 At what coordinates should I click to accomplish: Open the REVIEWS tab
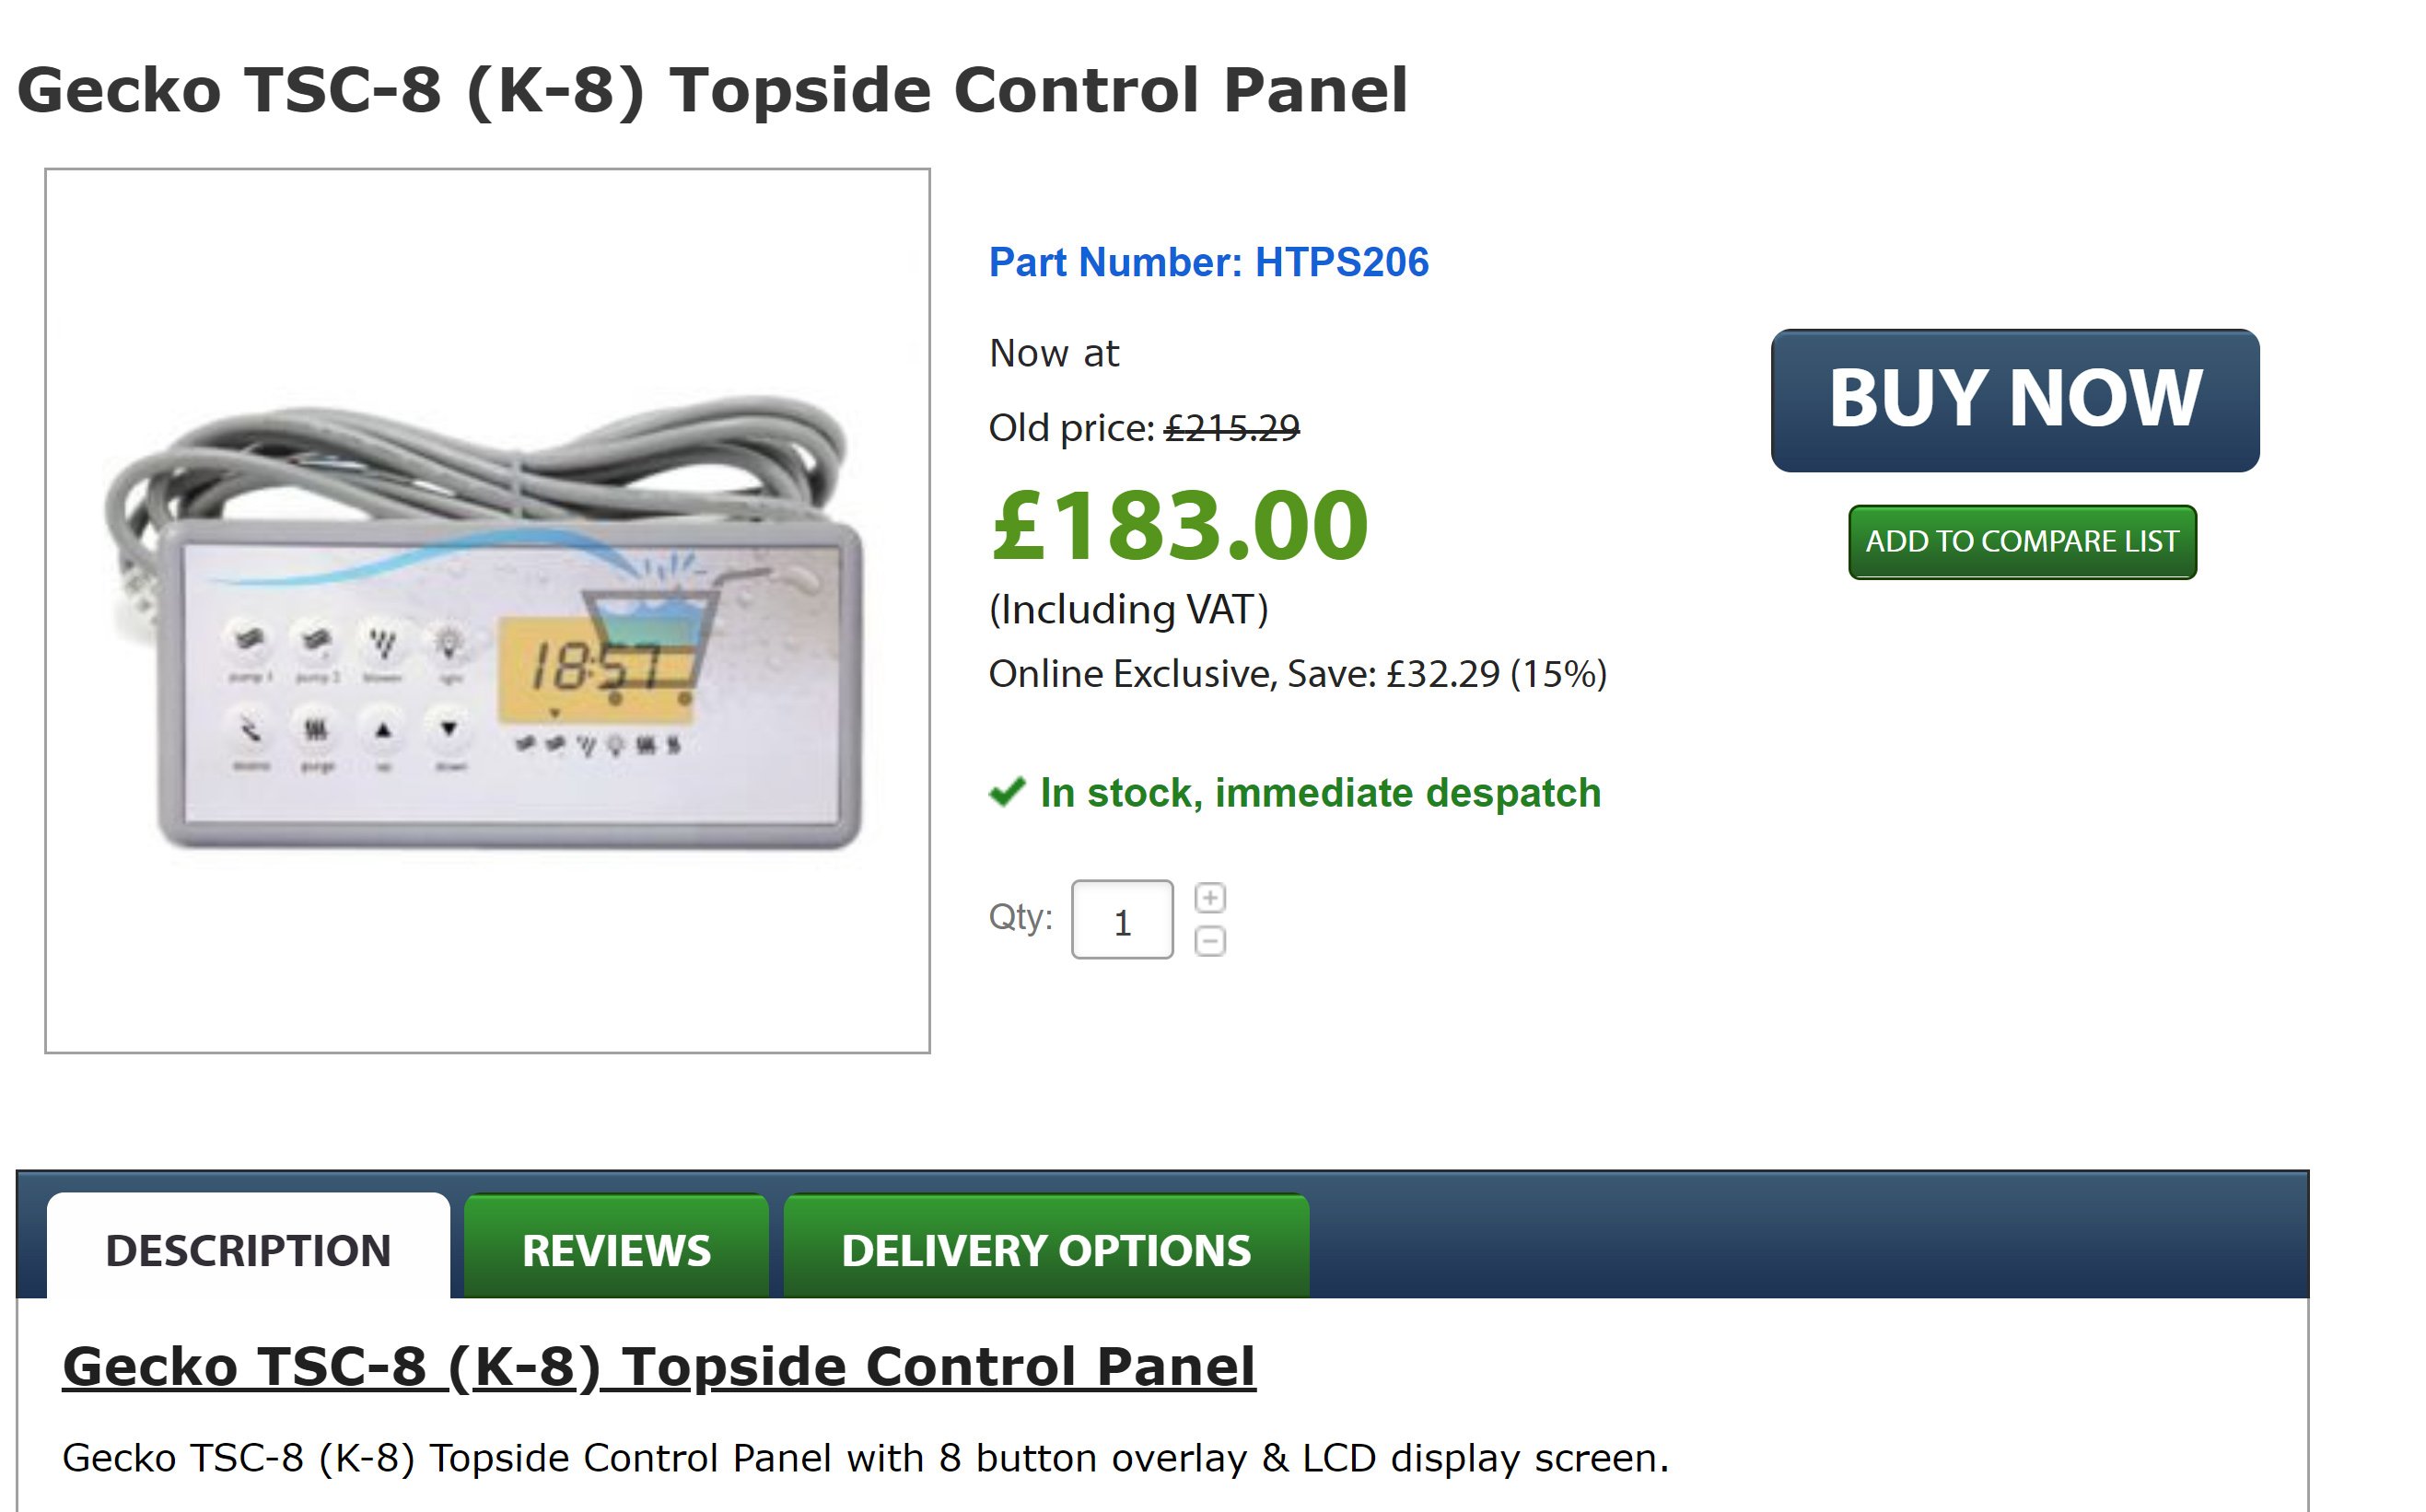[x=616, y=1250]
